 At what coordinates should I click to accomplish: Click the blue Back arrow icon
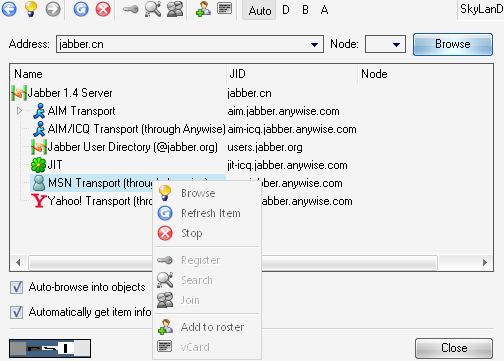tap(9, 9)
